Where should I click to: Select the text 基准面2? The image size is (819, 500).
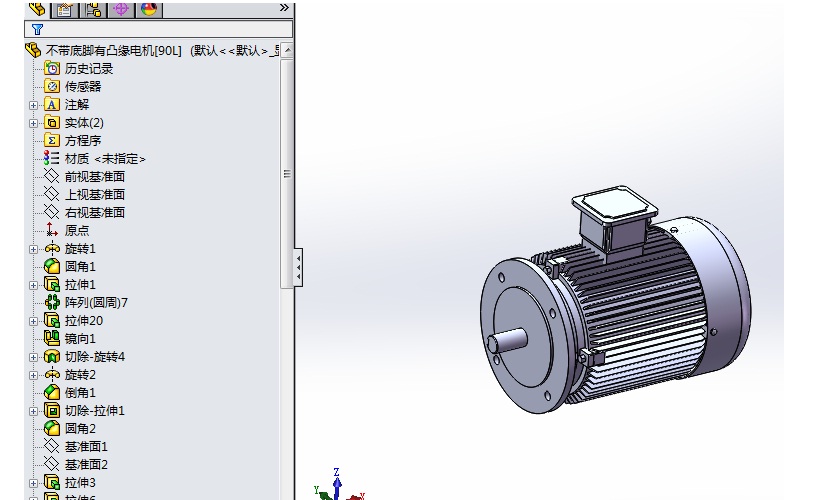(x=86, y=464)
